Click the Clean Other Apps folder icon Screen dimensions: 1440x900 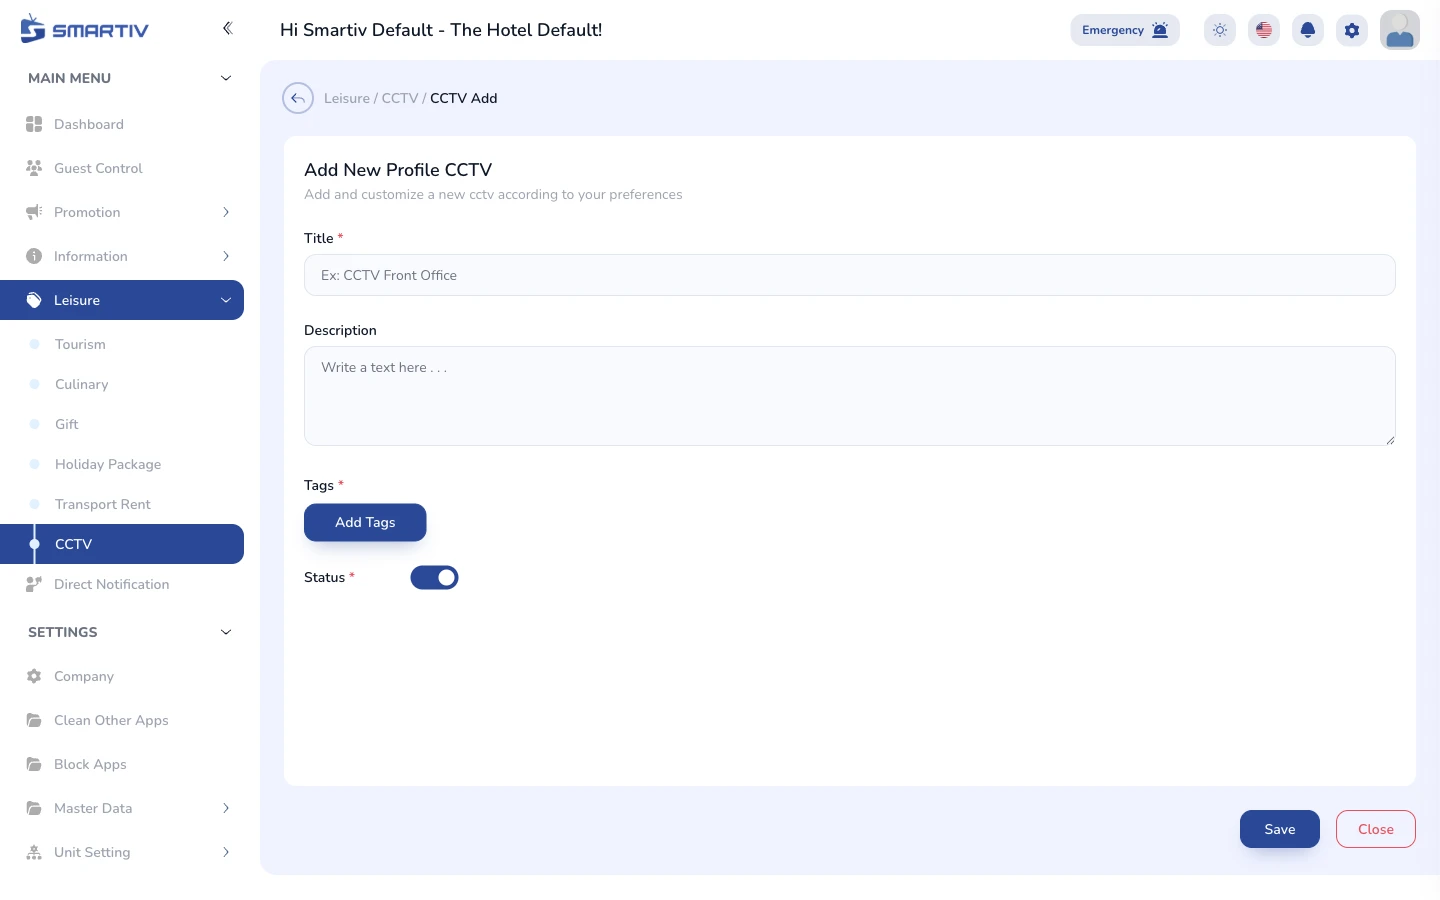click(34, 720)
